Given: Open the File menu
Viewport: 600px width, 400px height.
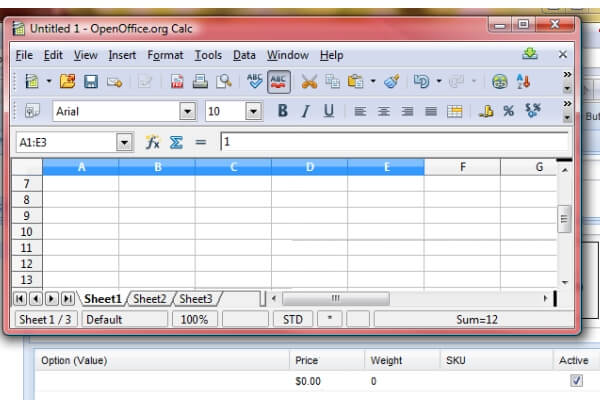Looking at the screenshot, I should [x=24, y=55].
